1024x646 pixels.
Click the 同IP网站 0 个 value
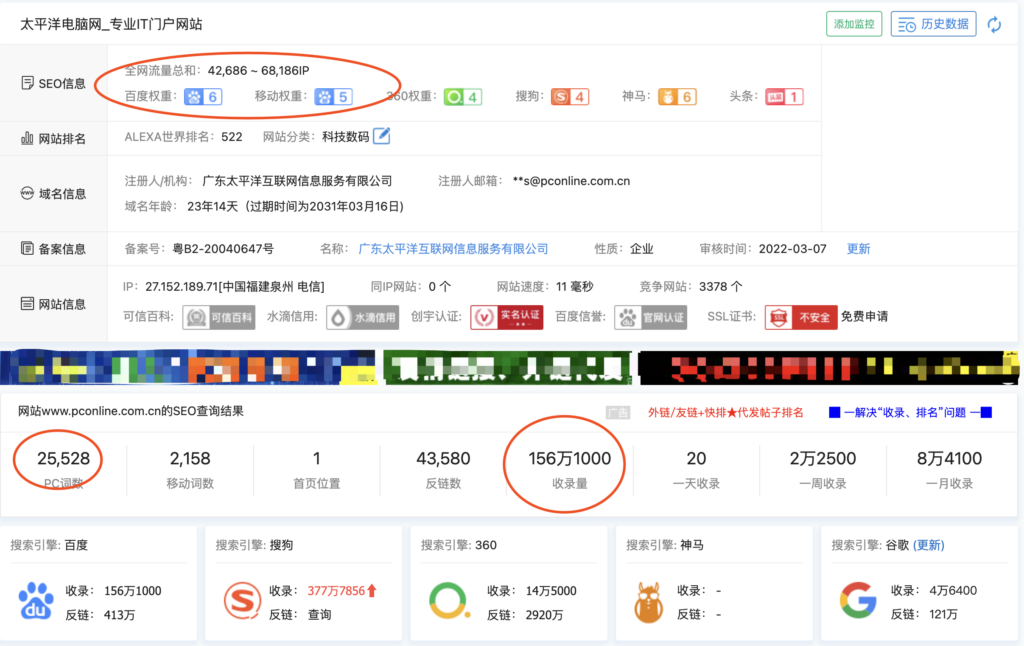point(440,287)
